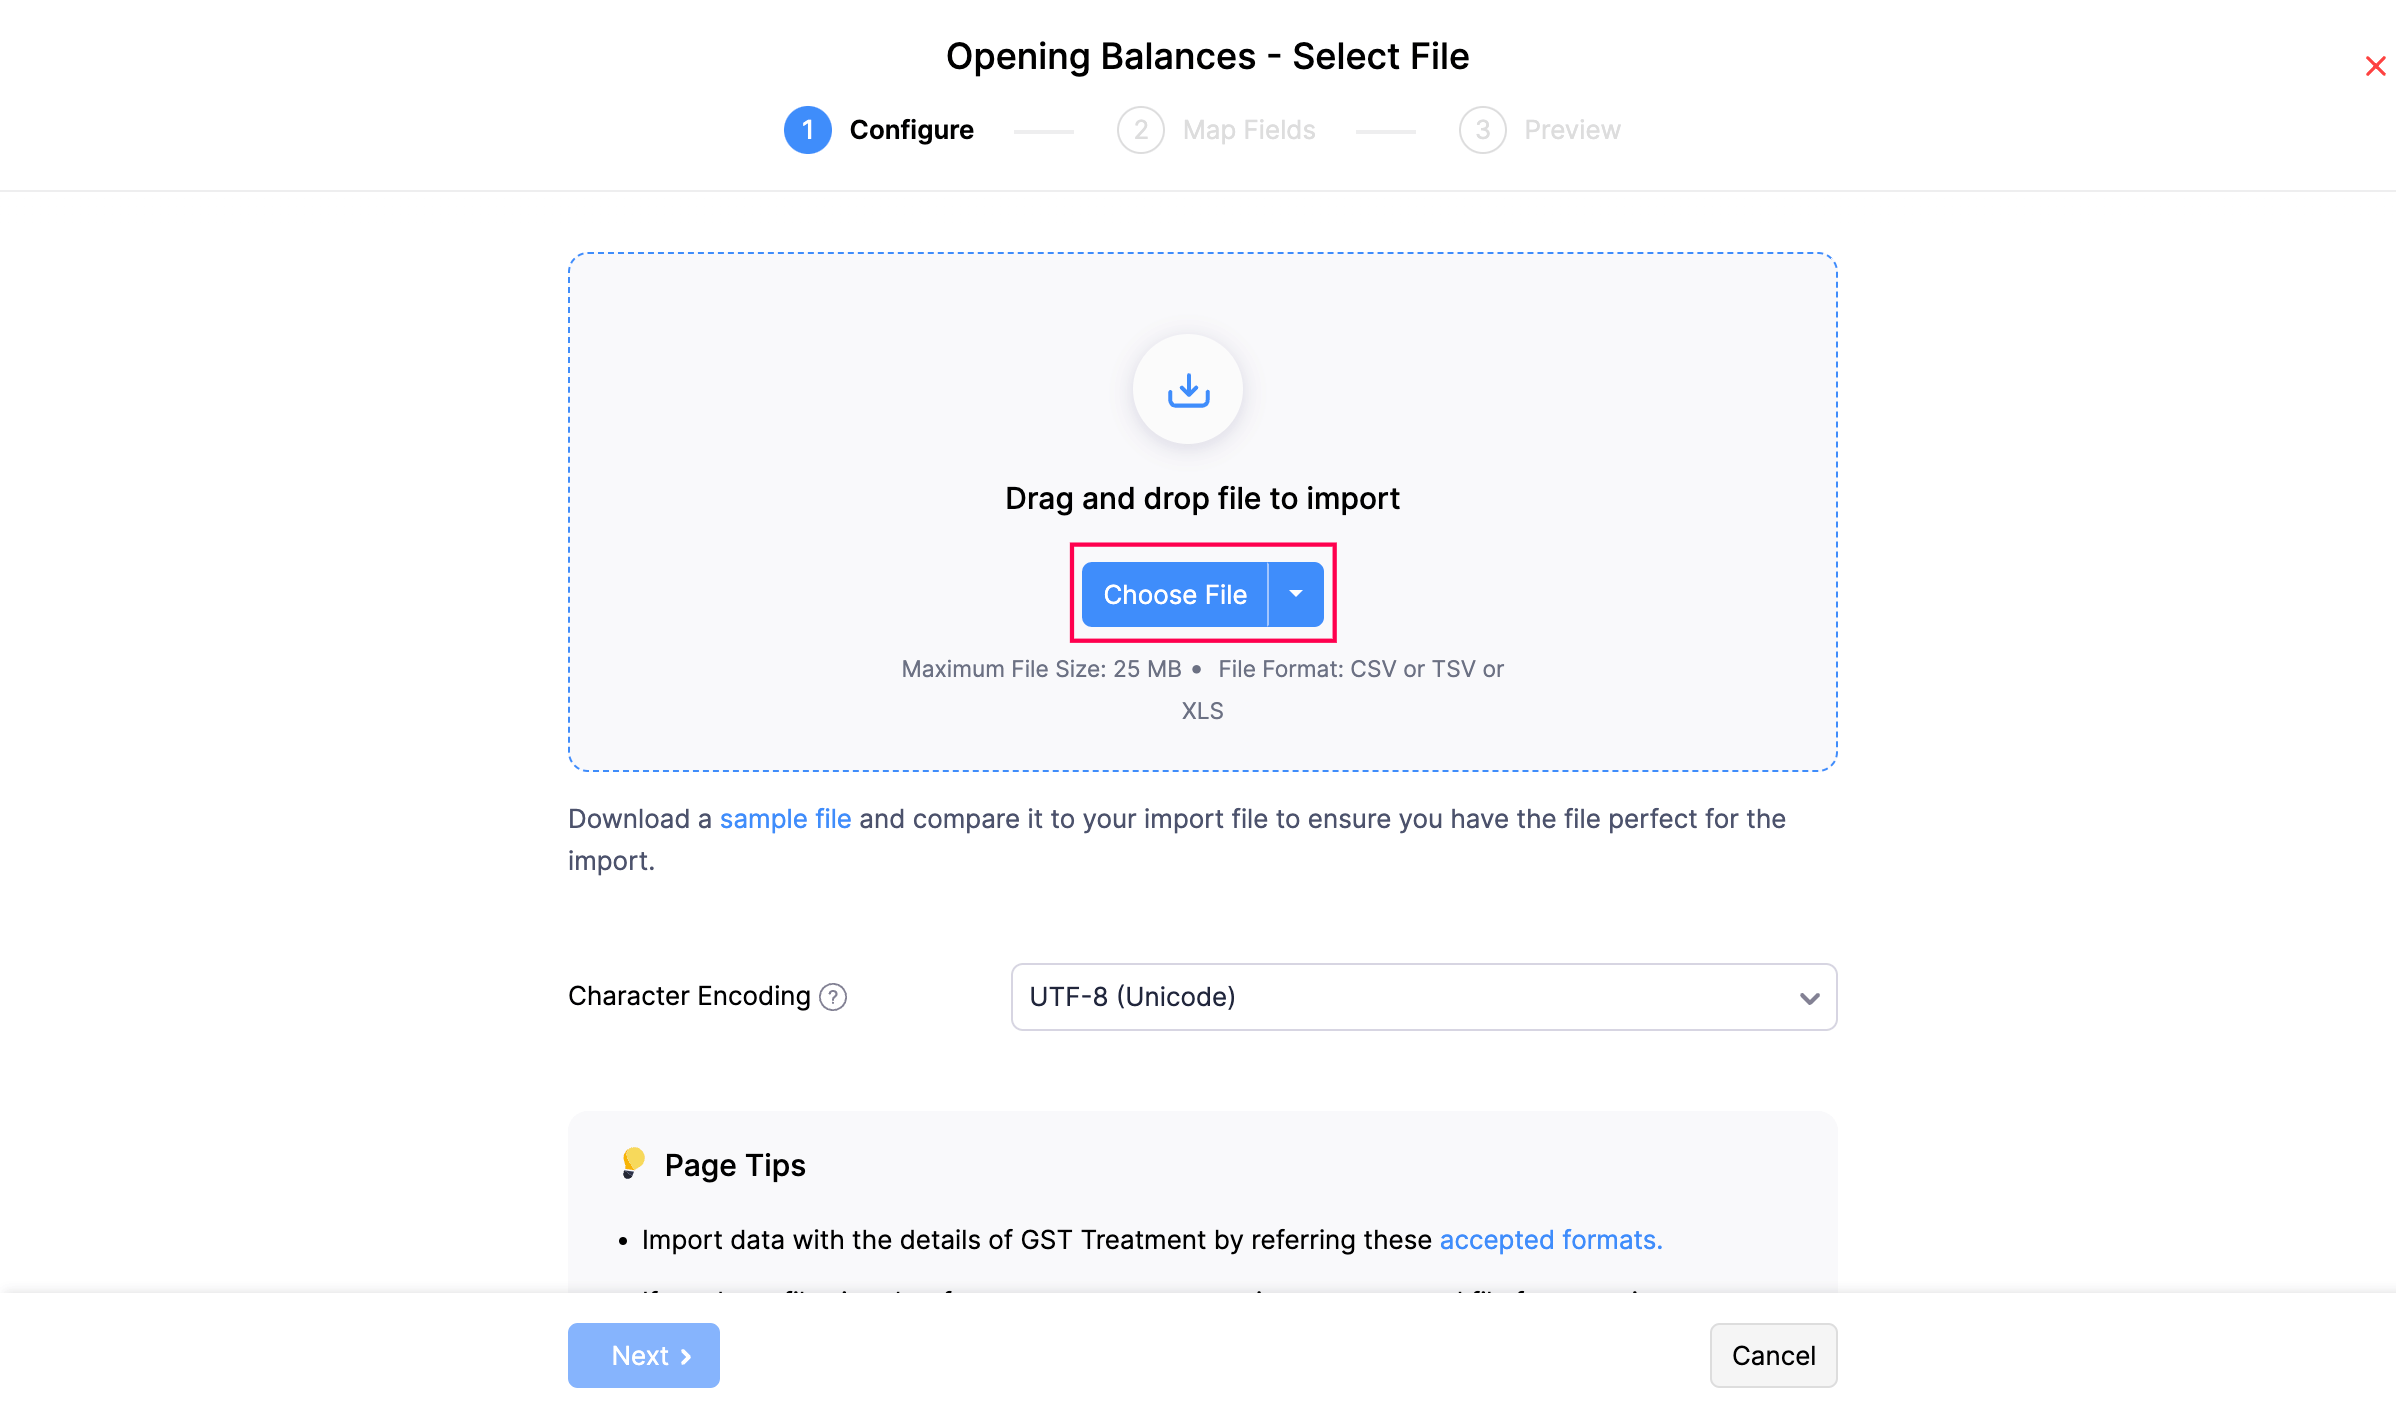Click the help icon beside Character Encoding
The width and height of the screenshot is (2396, 1416).
pos(833,996)
